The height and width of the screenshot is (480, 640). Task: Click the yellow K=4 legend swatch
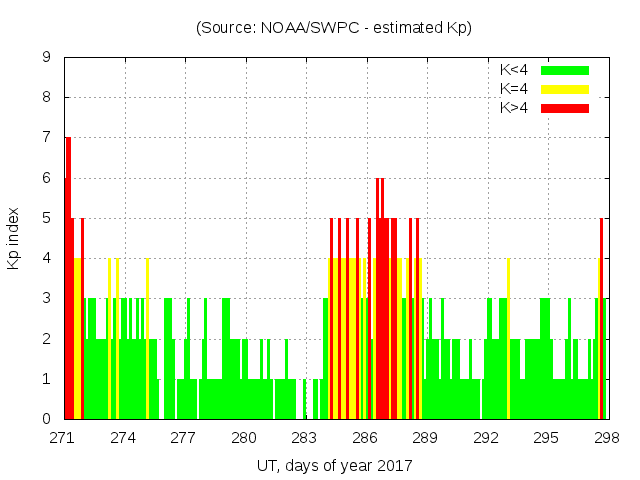pos(565,89)
